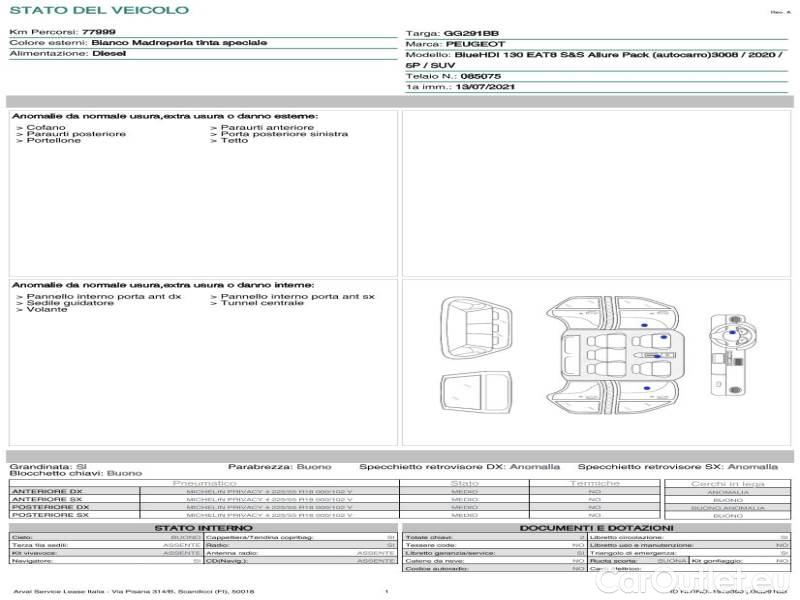Click blue marker on upper front door panel
800x600 pixels.
[x=644, y=325]
